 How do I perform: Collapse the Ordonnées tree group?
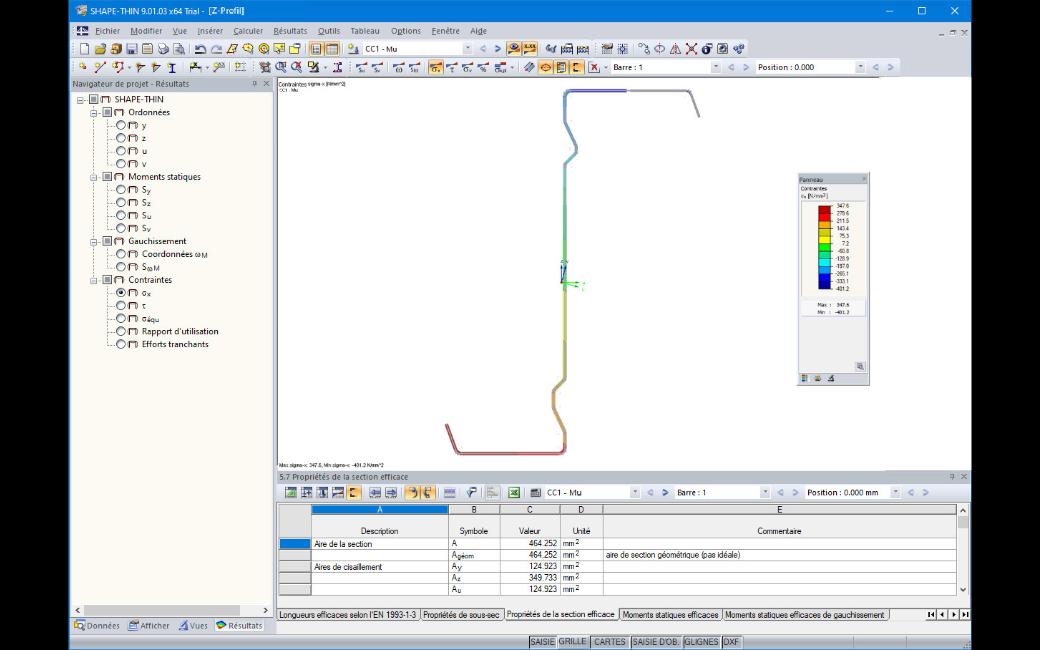(94, 113)
